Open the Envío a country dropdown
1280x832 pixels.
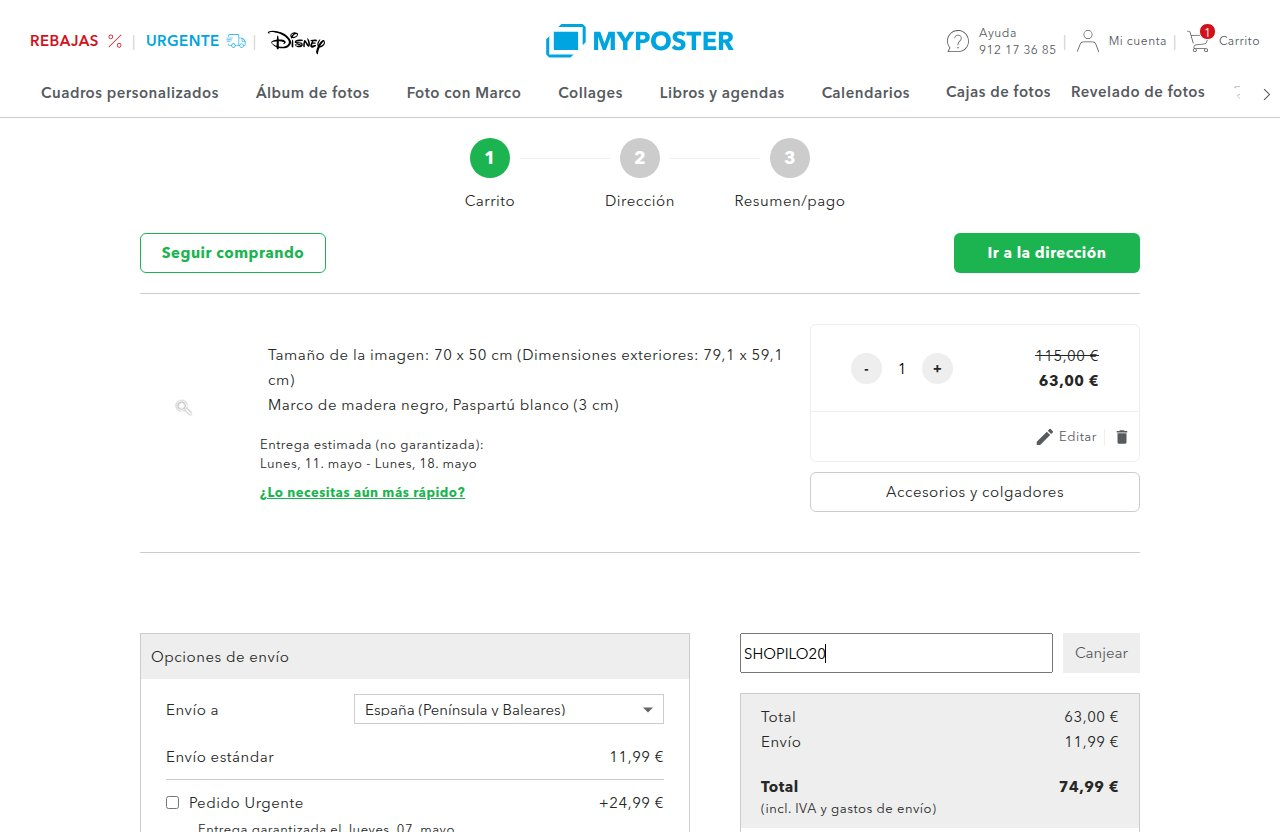coord(509,710)
